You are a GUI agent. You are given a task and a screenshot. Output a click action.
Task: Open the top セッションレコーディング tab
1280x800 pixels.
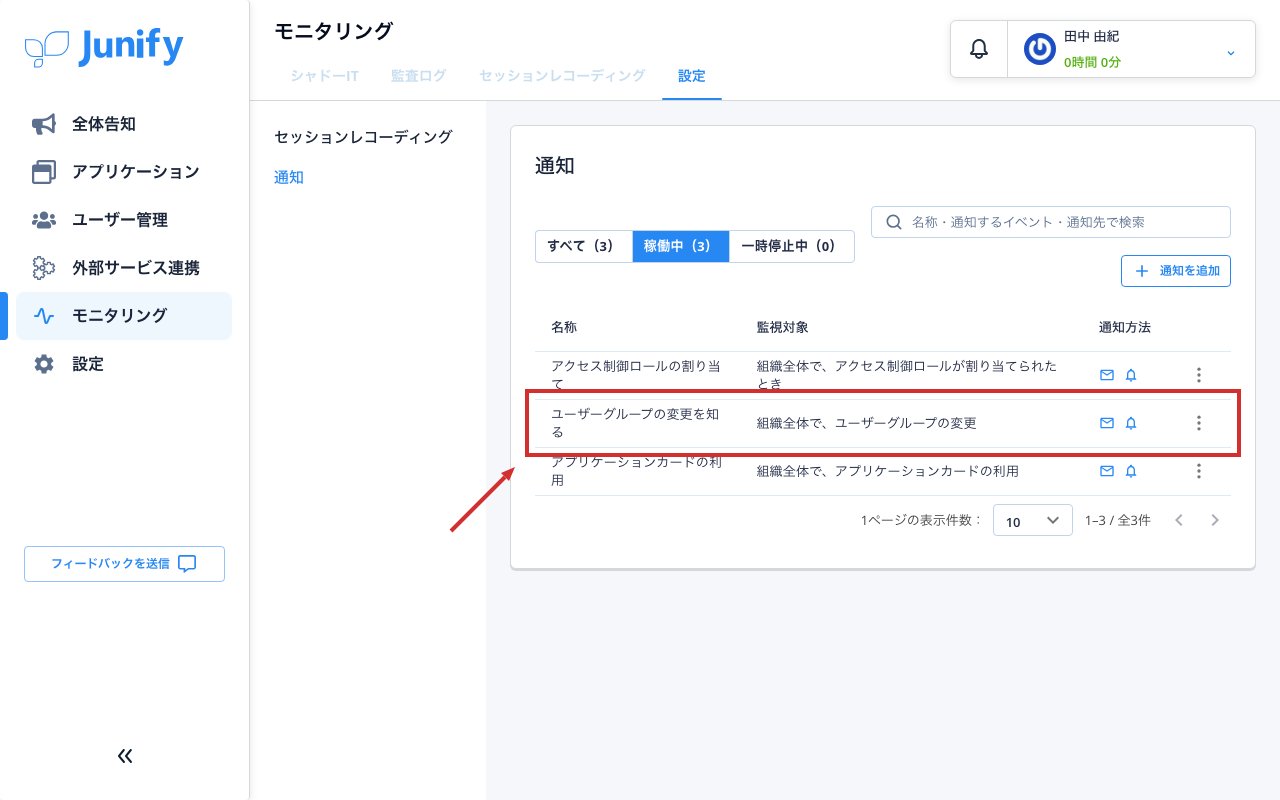click(562, 75)
